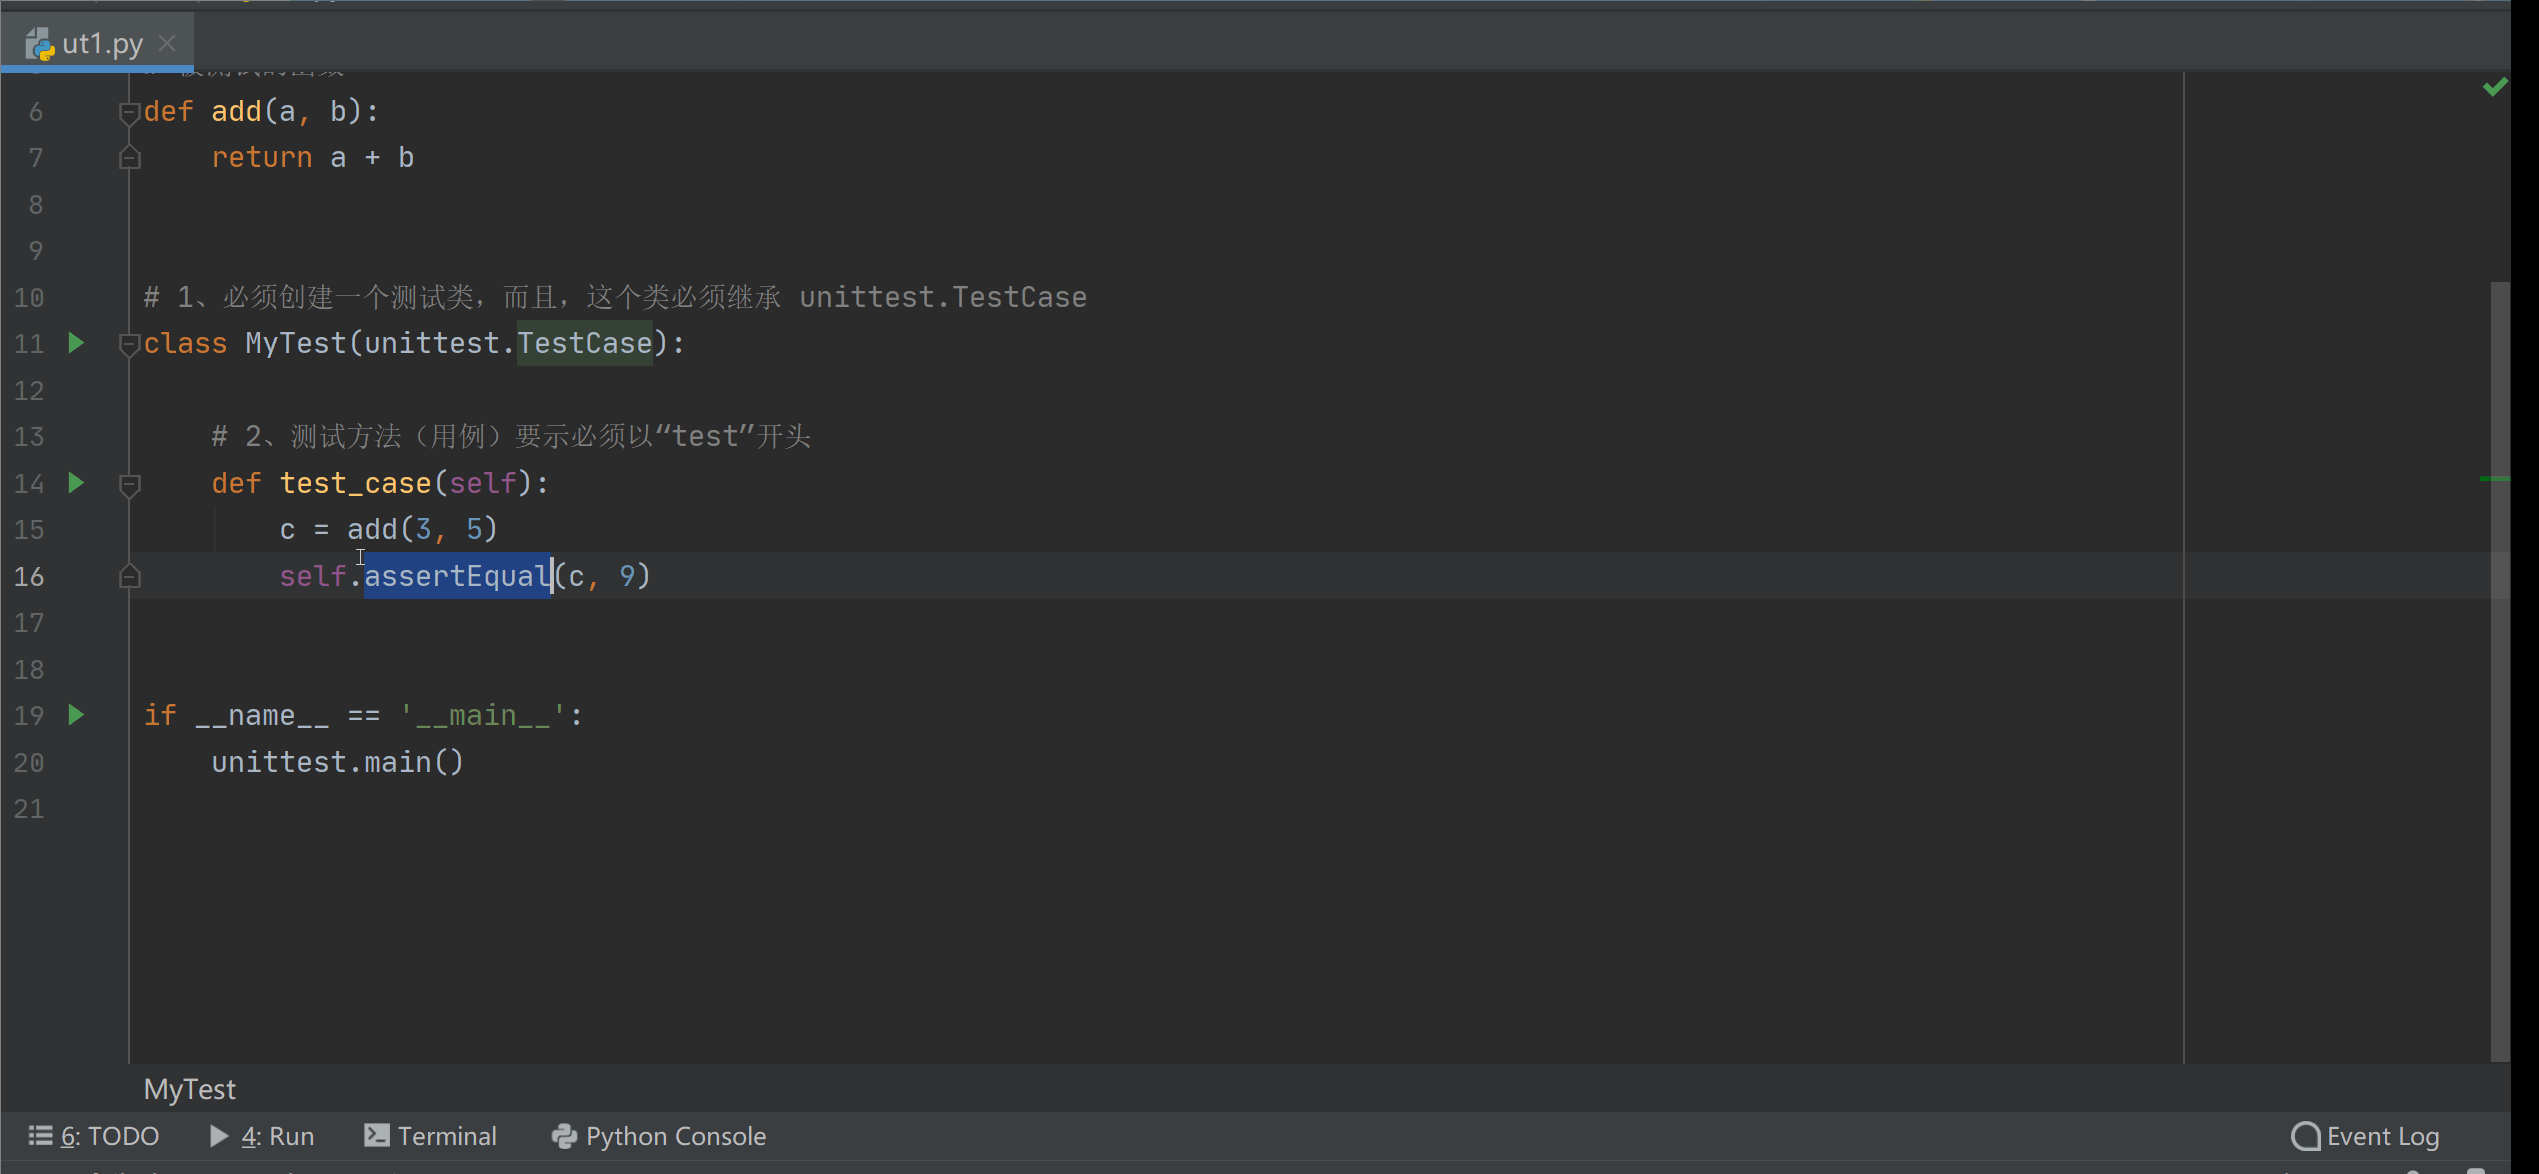Click TODO tab at bottom
The height and width of the screenshot is (1174, 2539).
point(108,1135)
